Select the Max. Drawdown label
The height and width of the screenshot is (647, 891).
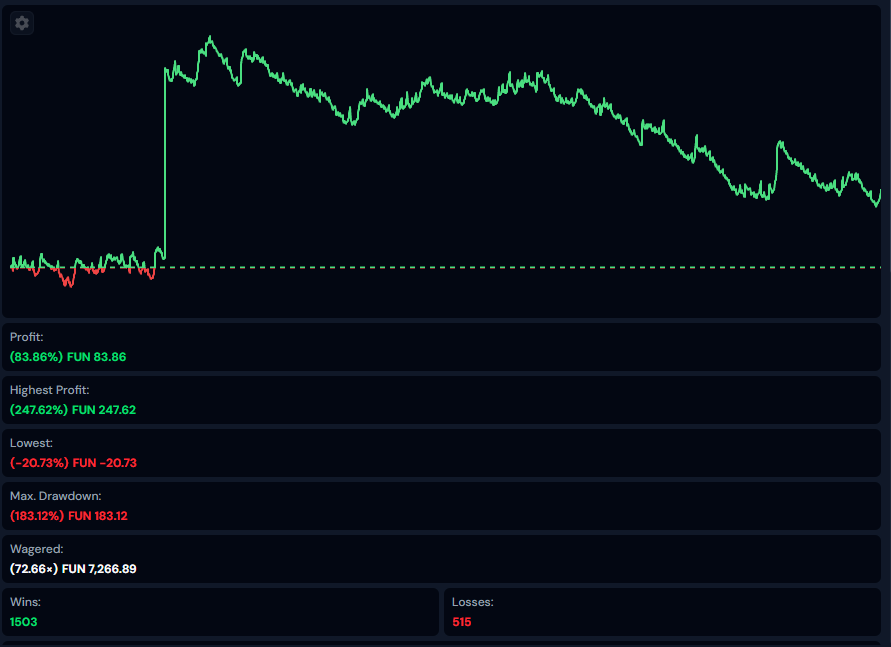(x=55, y=496)
